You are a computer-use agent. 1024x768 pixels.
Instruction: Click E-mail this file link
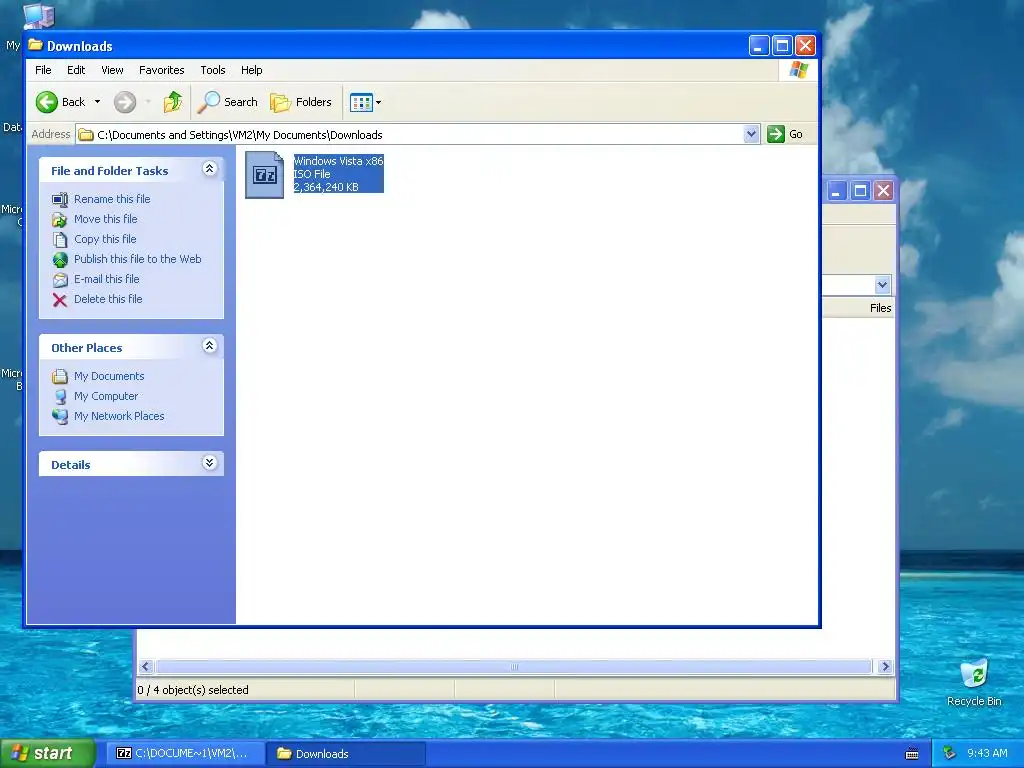coord(106,279)
